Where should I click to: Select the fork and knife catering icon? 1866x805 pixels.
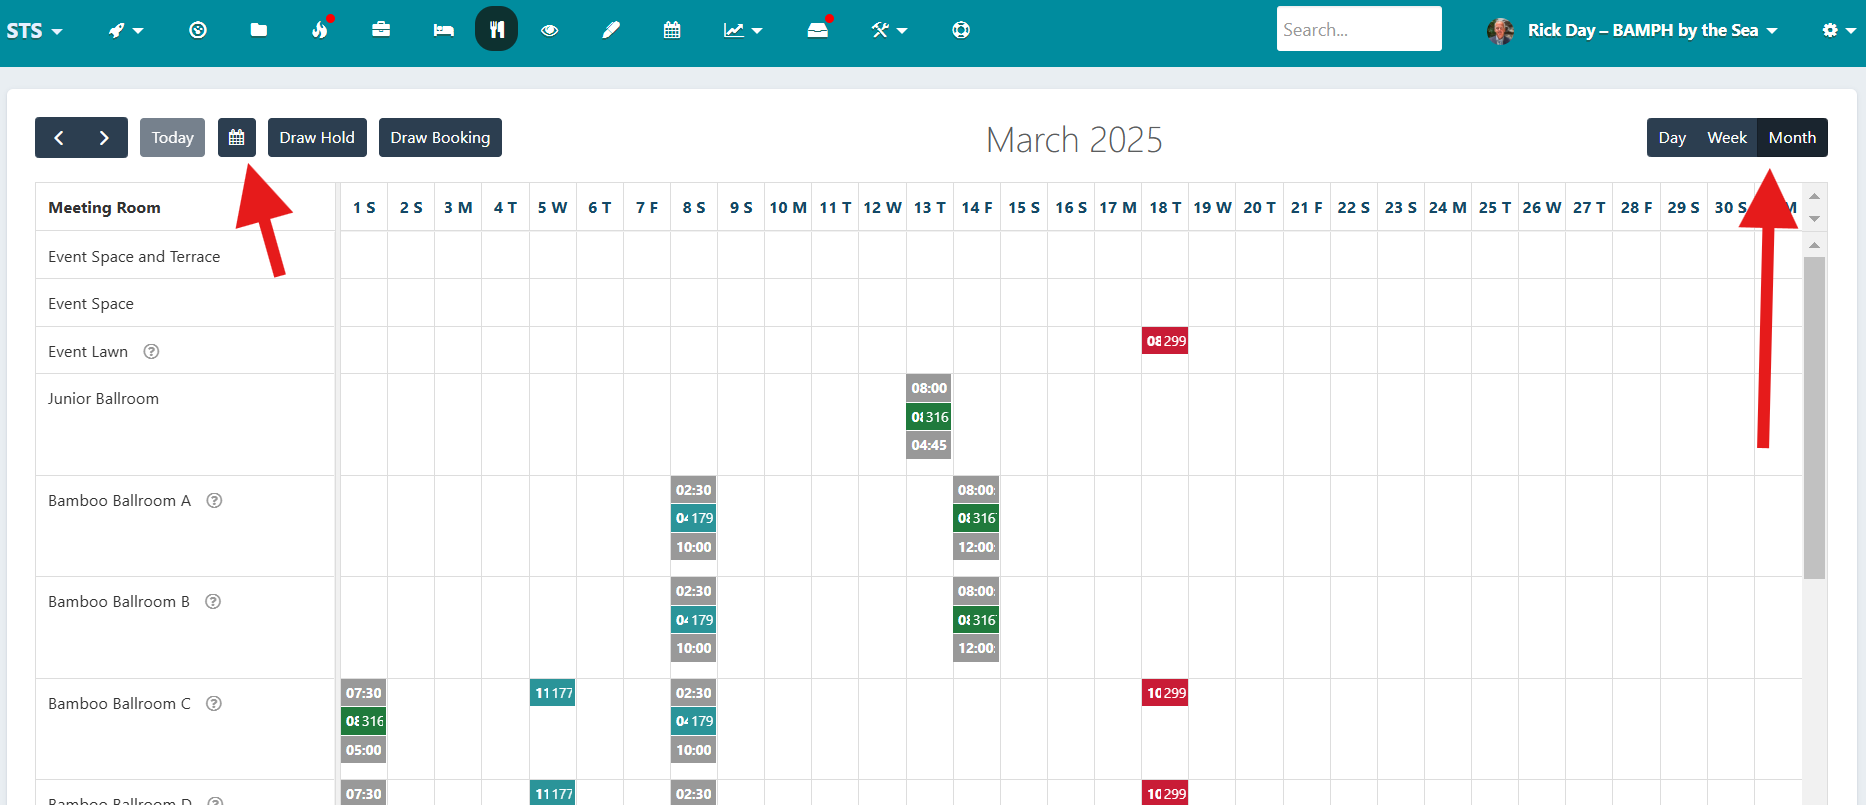click(496, 29)
